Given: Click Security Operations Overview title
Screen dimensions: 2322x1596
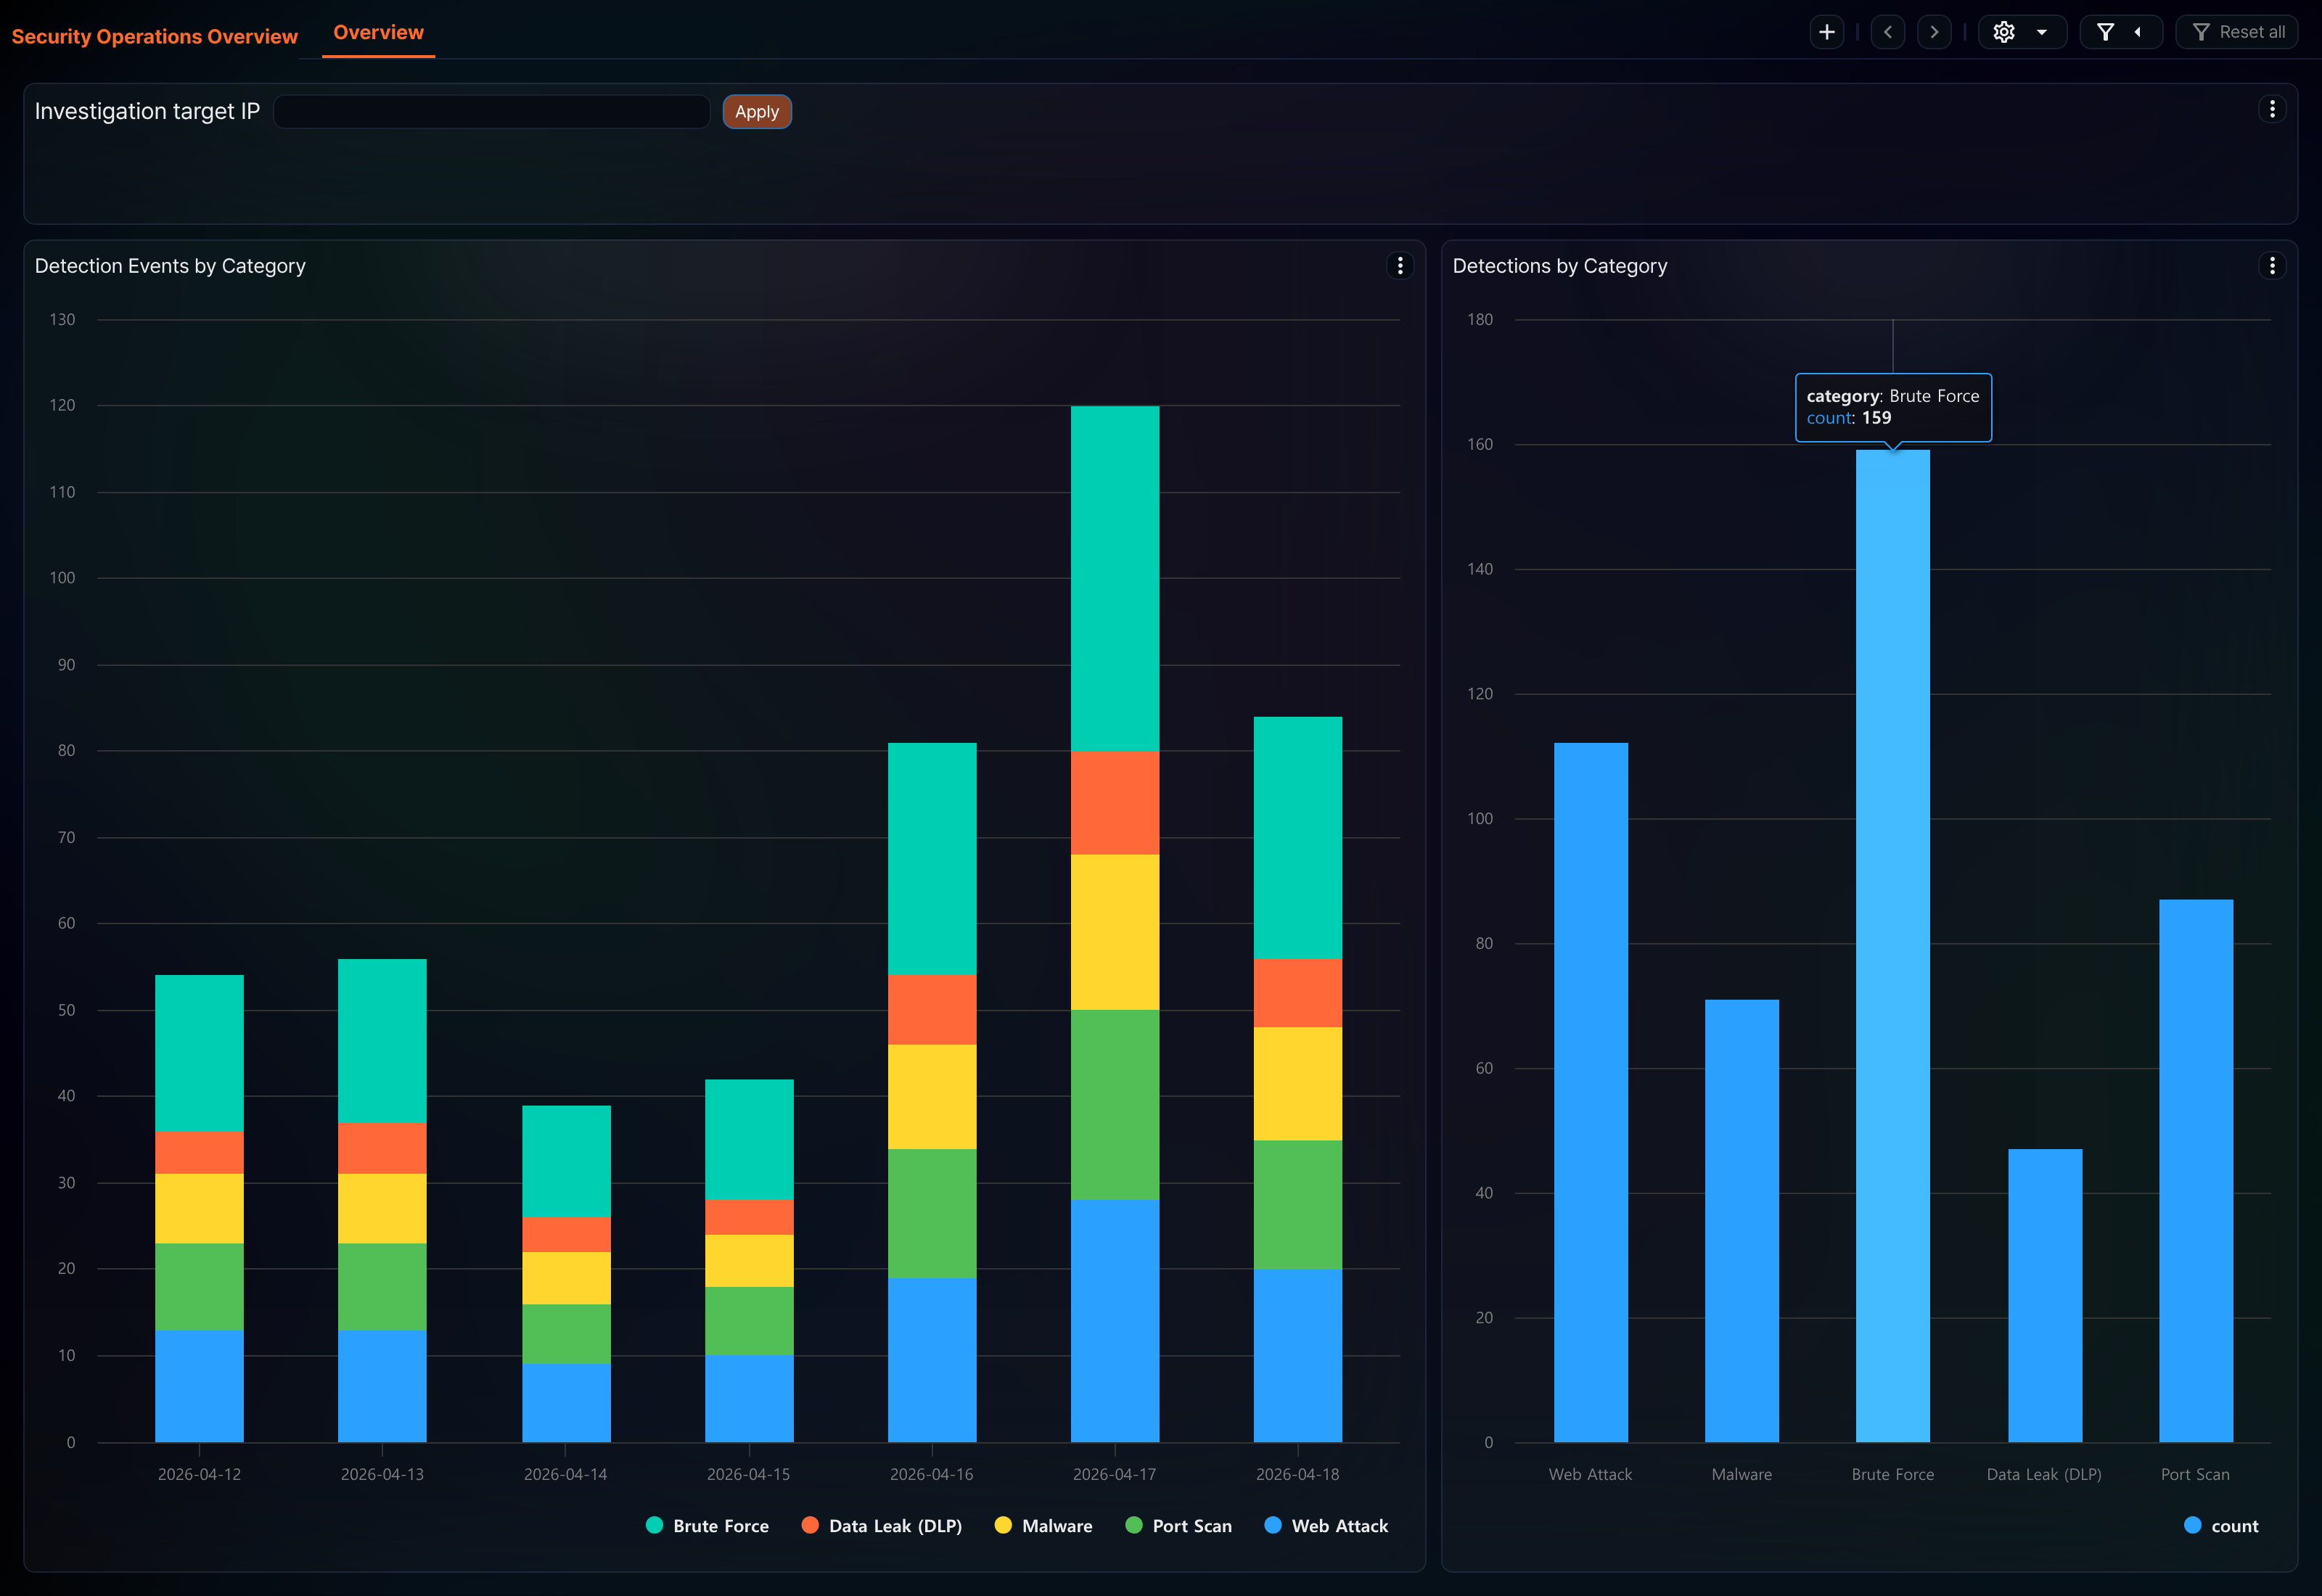Looking at the screenshot, I should [155, 36].
